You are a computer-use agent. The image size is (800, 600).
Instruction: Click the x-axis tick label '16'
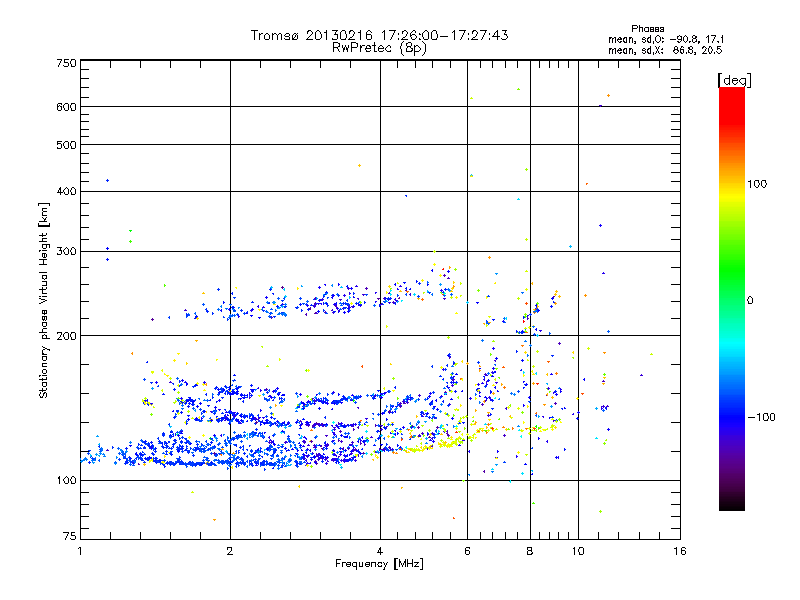pyautogui.click(x=680, y=551)
